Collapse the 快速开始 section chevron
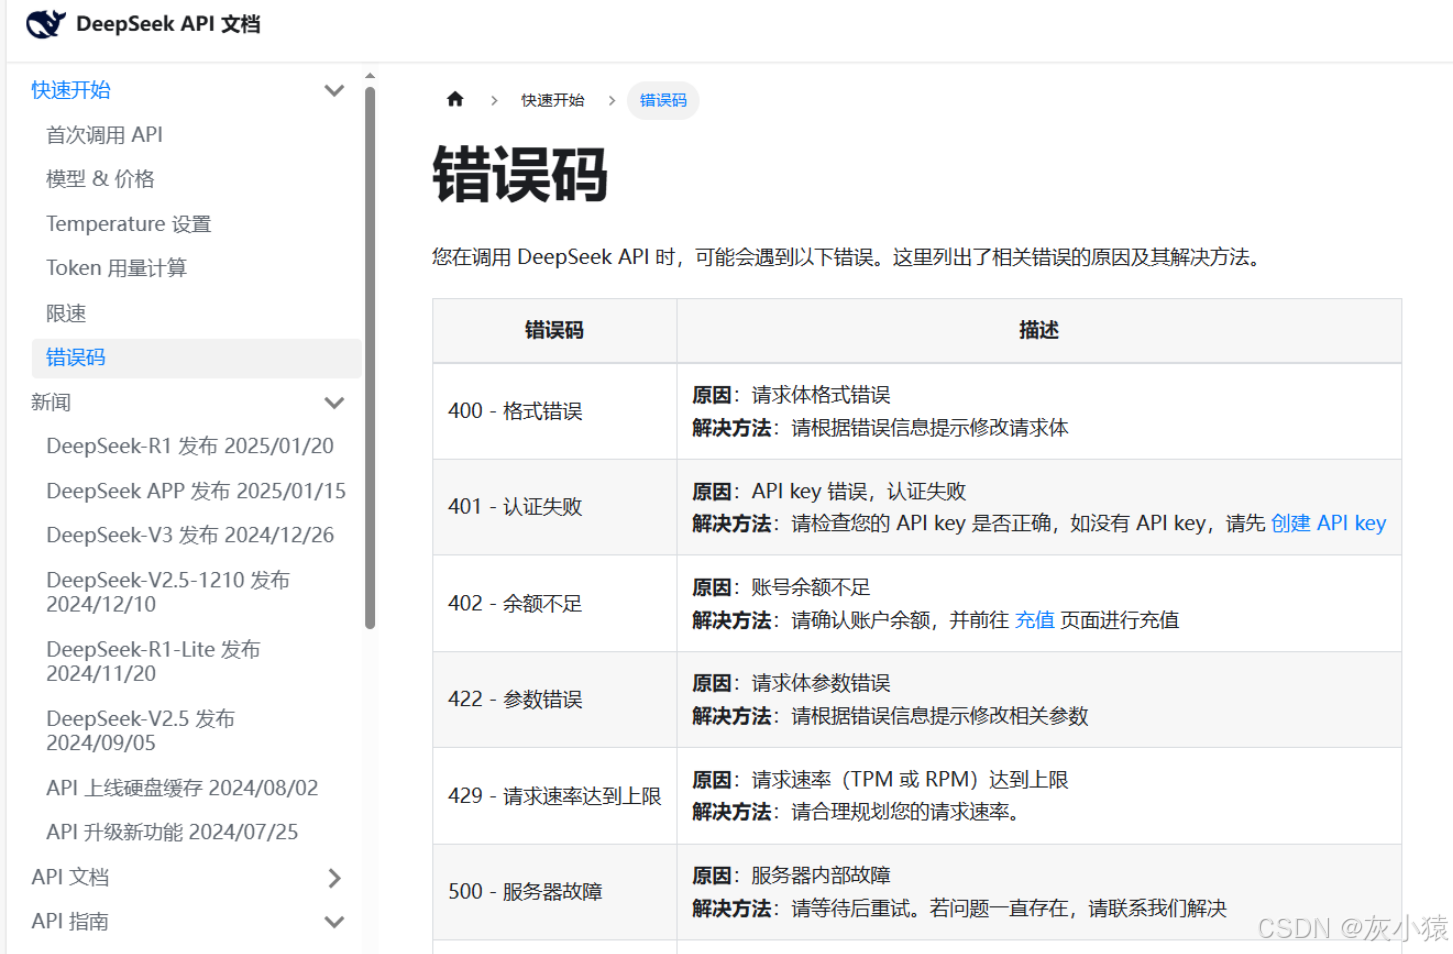The image size is (1453, 954). 334,90
